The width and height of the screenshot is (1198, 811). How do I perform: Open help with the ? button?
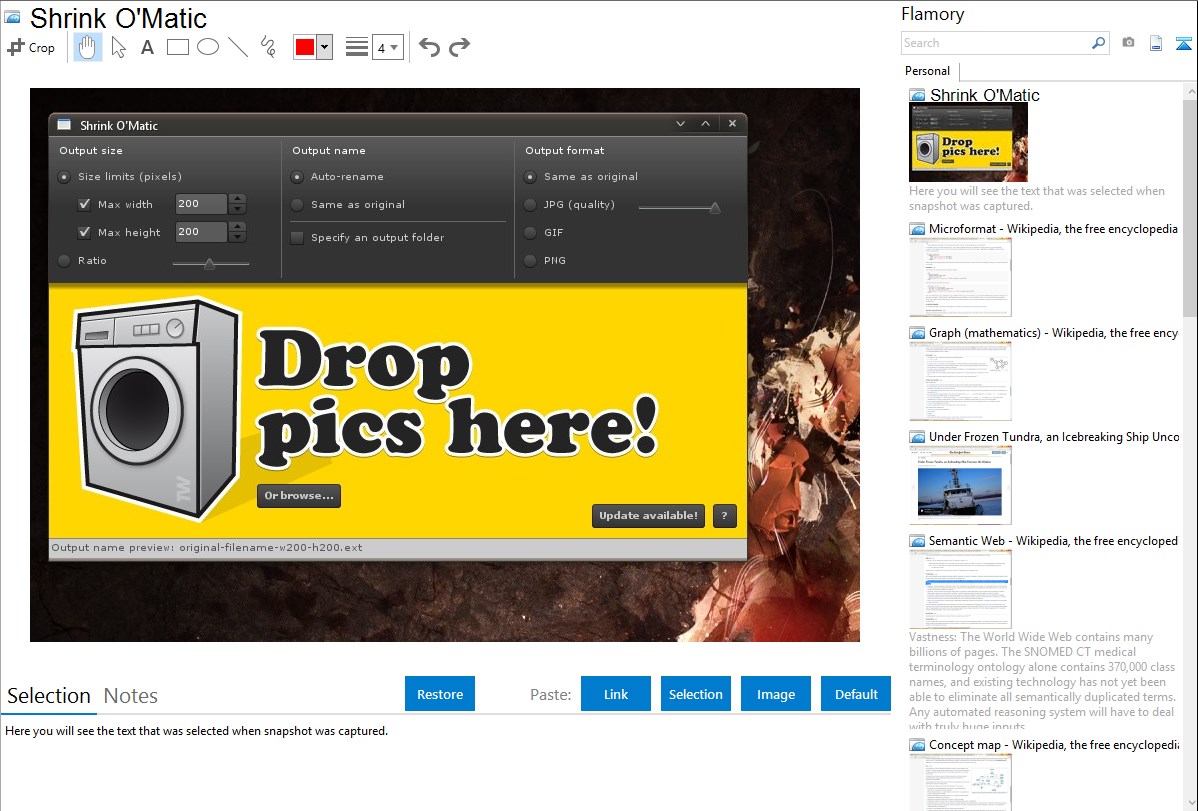pyautogui.click(x=724, y=515)
